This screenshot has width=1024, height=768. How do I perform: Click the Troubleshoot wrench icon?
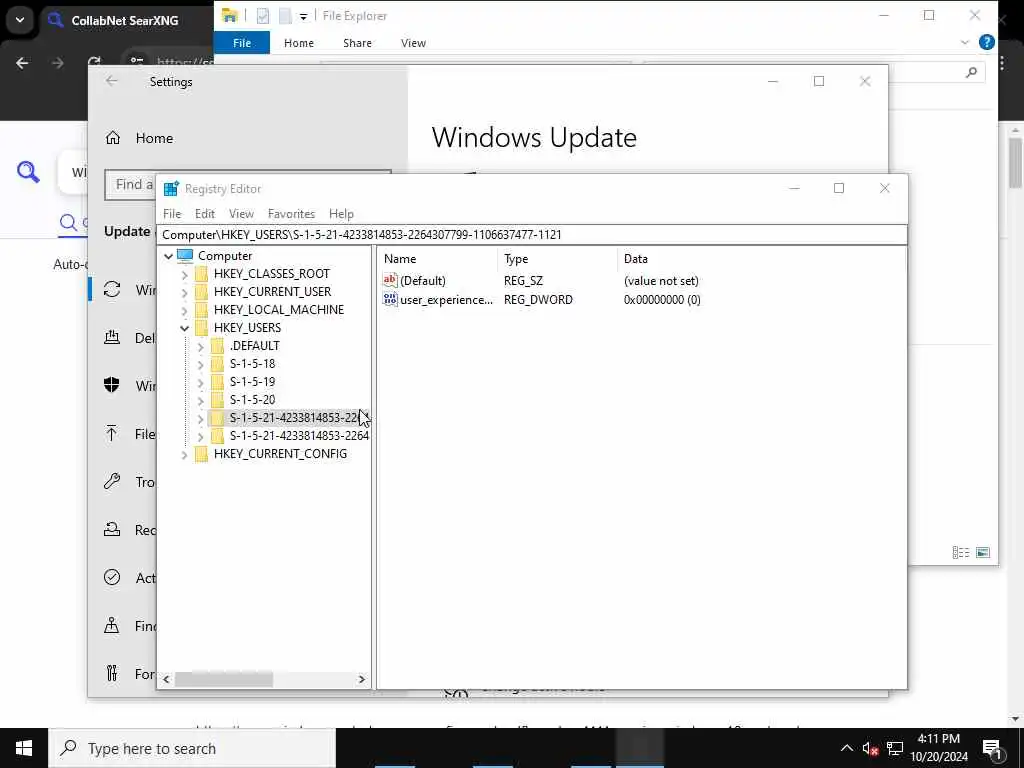112,481
